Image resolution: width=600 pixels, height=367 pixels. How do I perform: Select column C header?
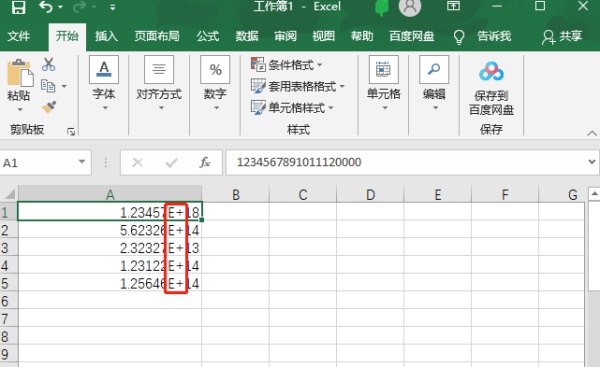point(303,194)
